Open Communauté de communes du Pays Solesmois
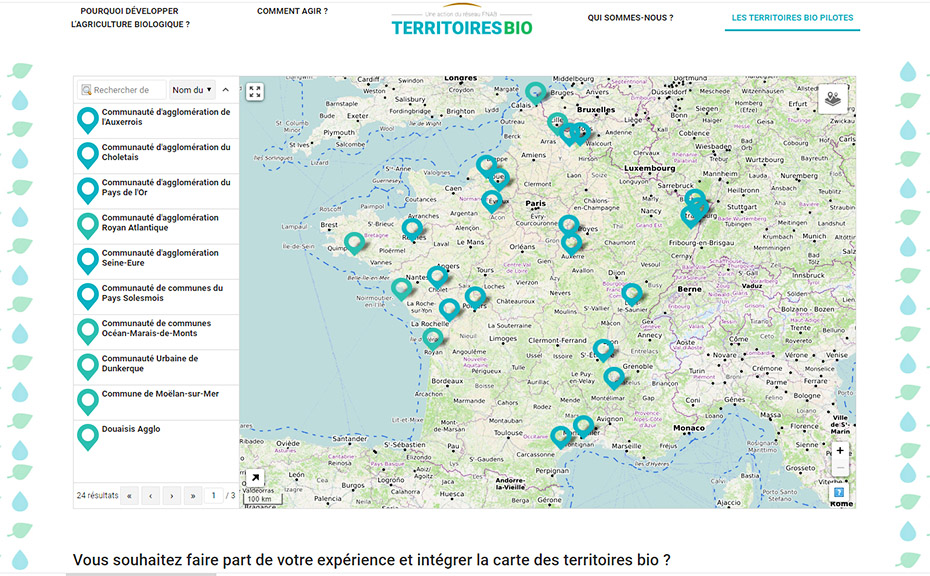 (156, 297)
